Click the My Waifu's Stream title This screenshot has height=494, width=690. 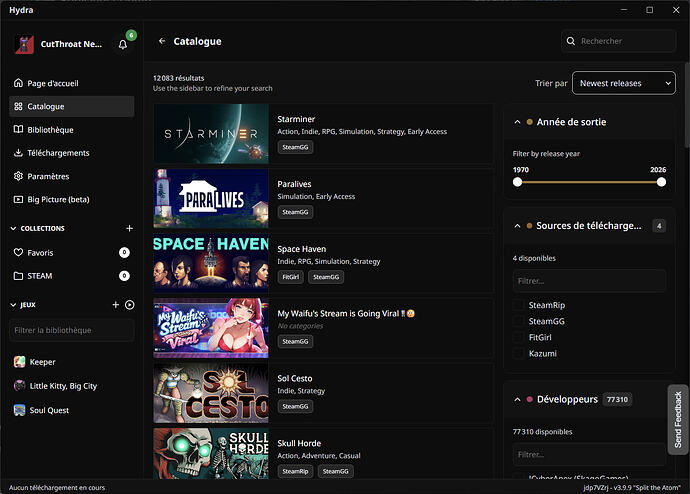pos(346,313)
